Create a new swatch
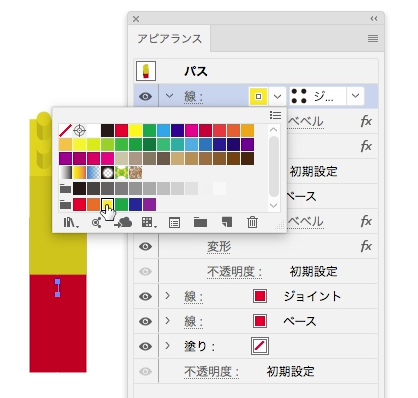Screen dimensions: 418x398 pos(227,222)
